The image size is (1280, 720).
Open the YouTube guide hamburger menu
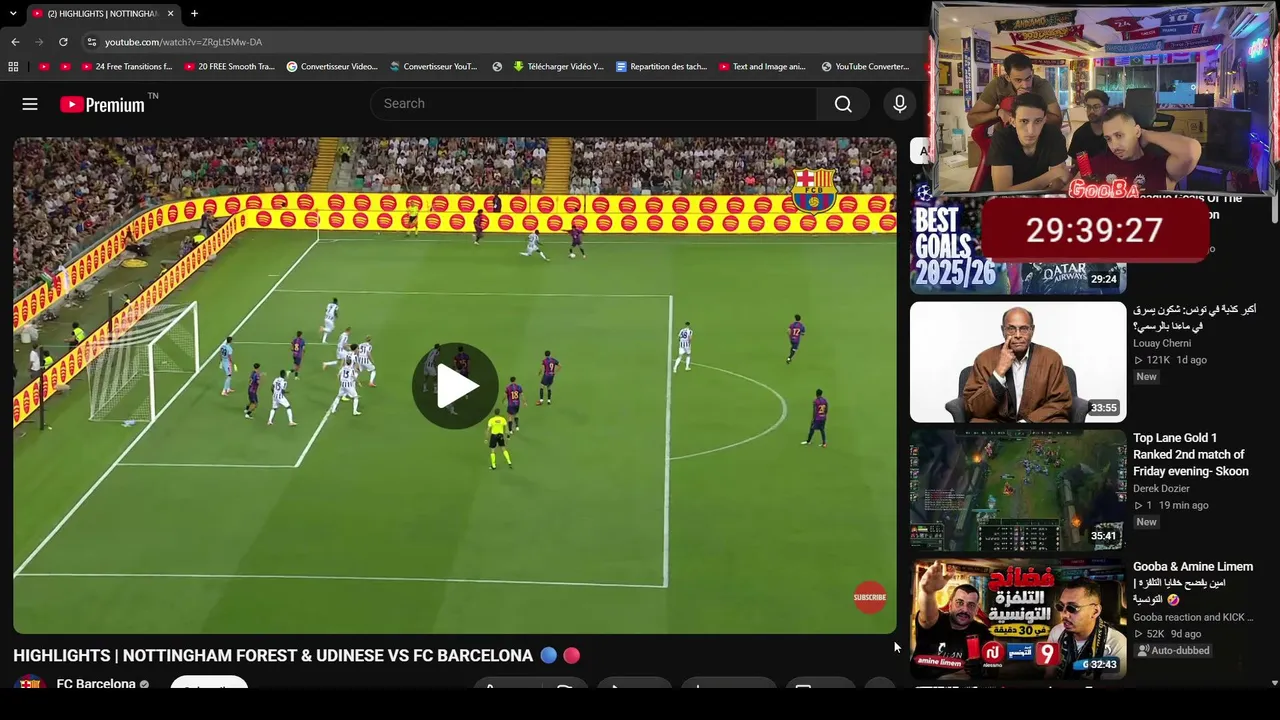[30, 104]
